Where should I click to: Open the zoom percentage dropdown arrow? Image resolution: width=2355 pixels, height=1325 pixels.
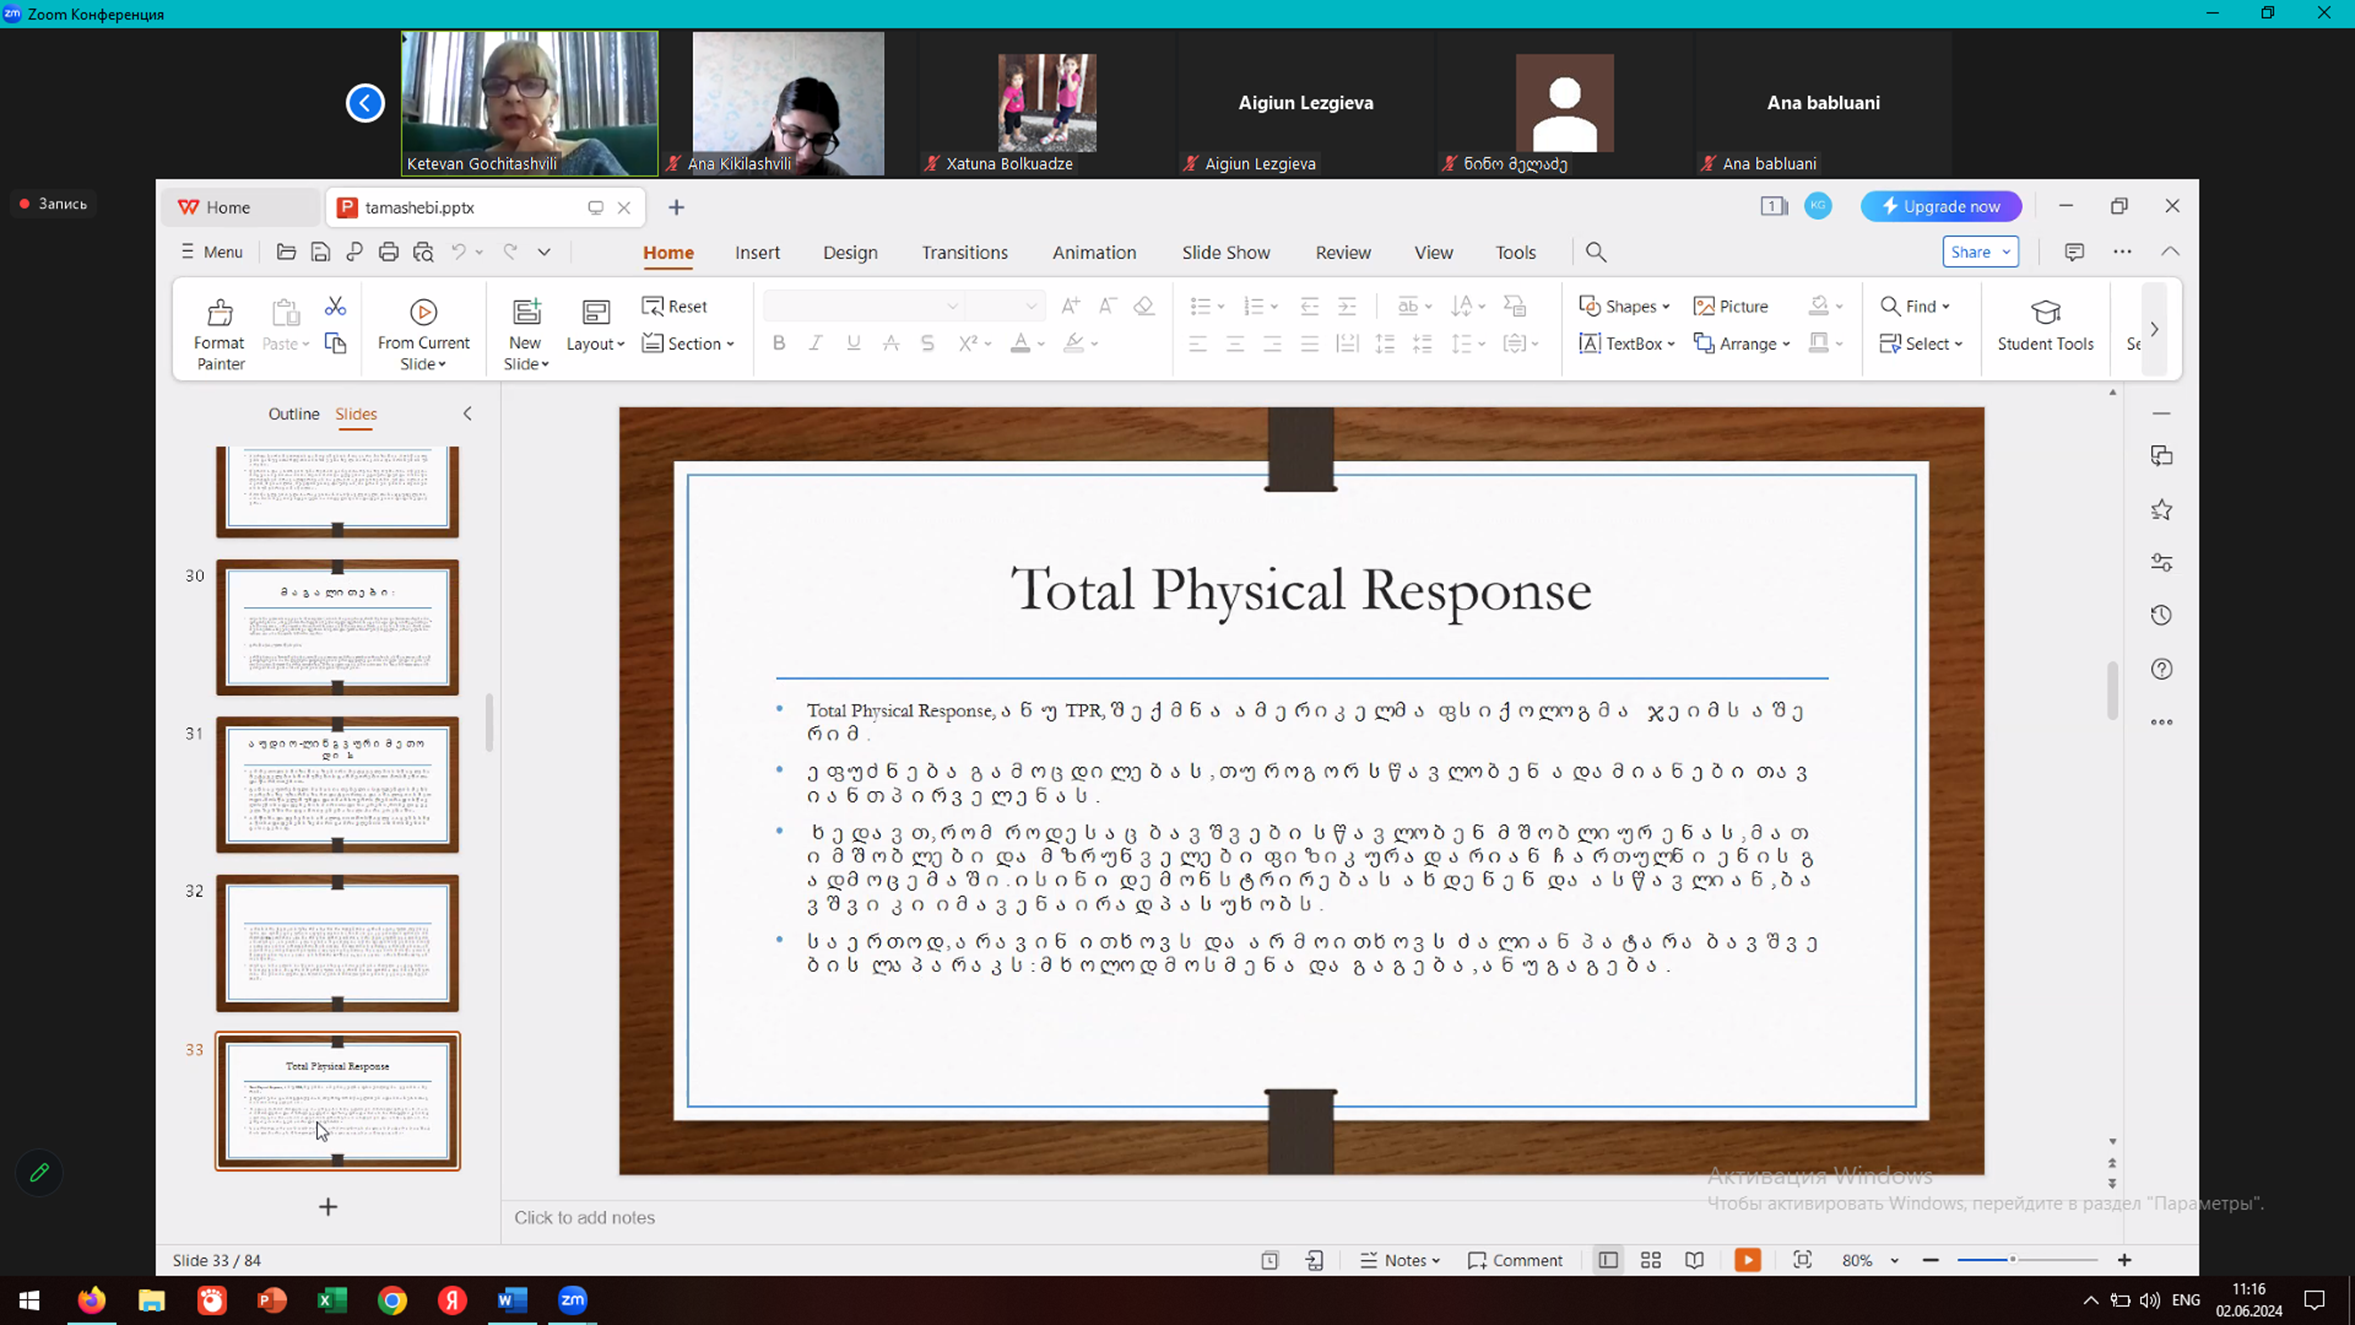point(1894,1261)
